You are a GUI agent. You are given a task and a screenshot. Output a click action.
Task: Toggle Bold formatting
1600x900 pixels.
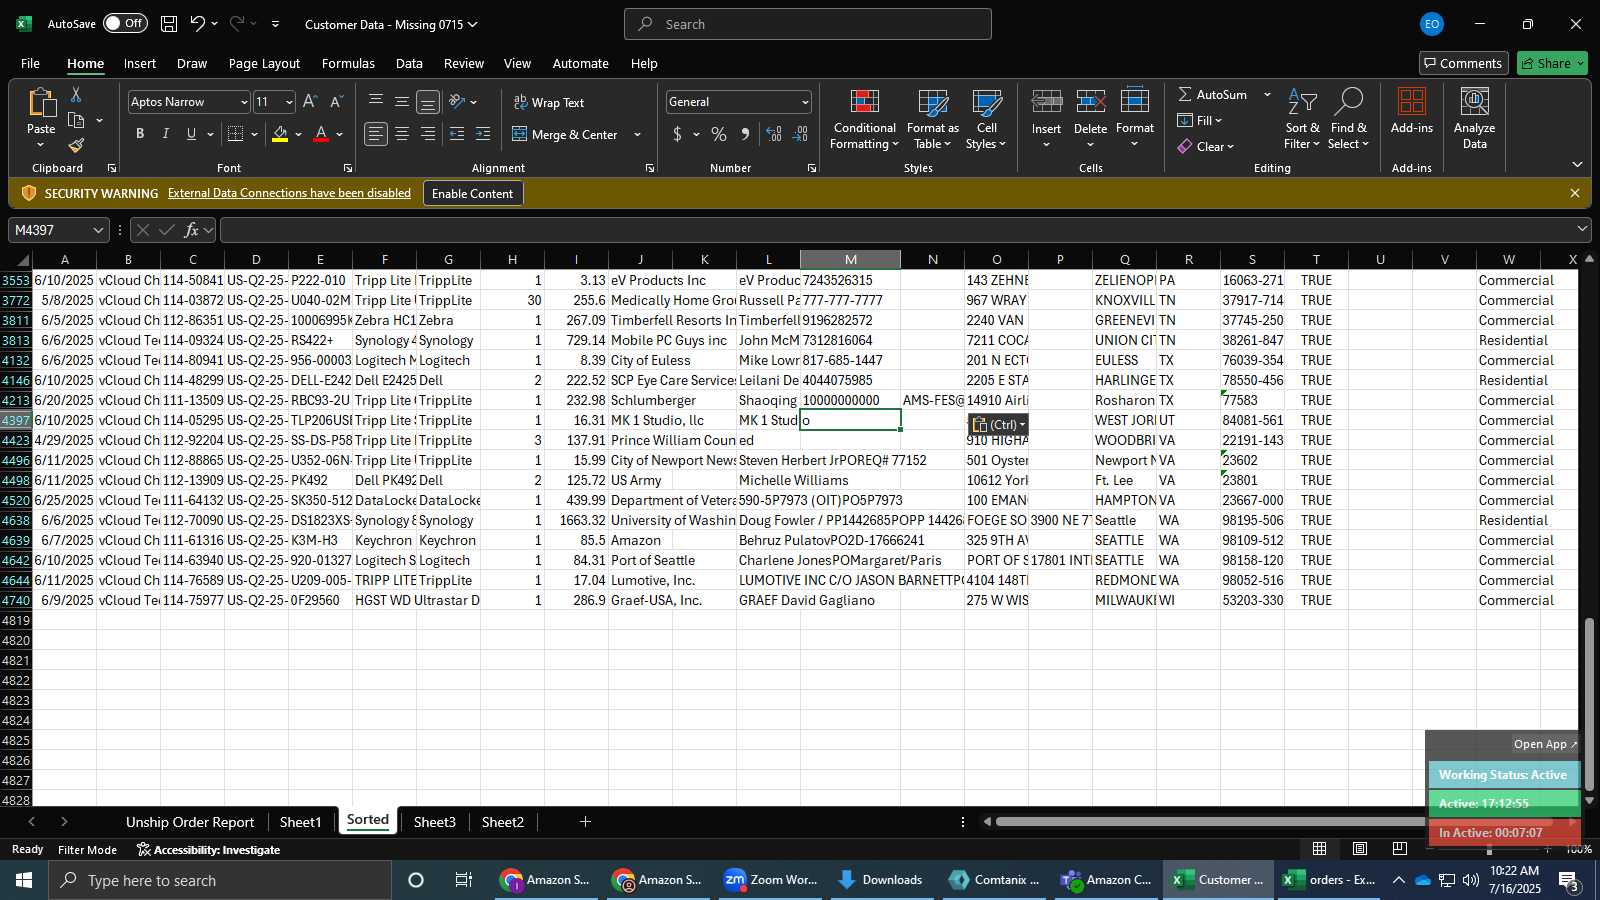point(140,134)
